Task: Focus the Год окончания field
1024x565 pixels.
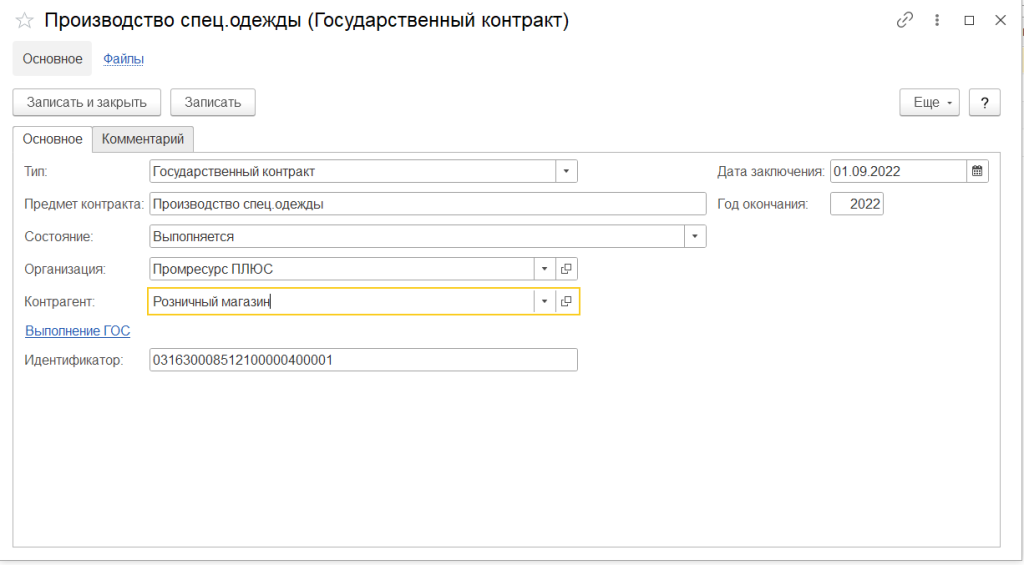Action: [x=857, y=204]
